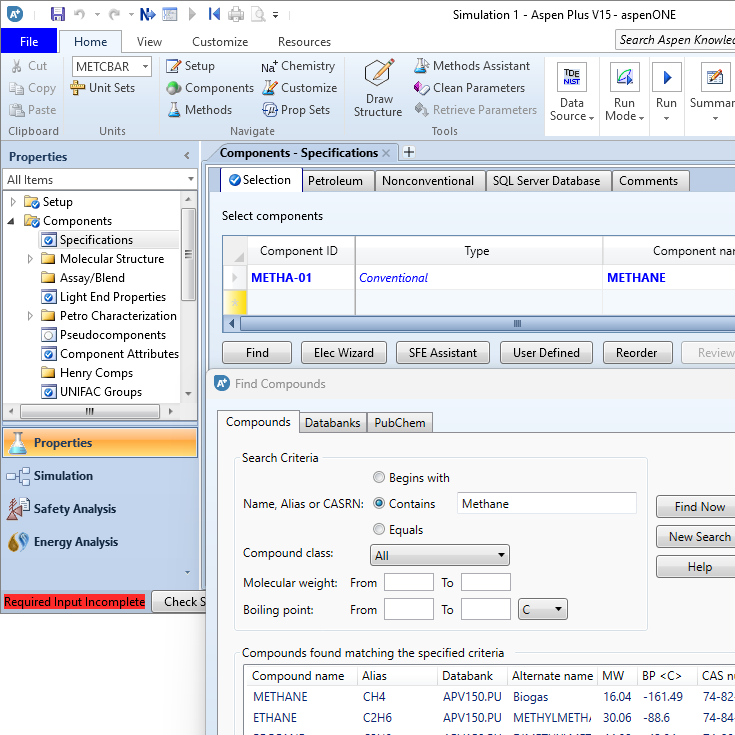Expand the Molecular Structure tree node
Image resolution: width=735 pixels, height=735 pixels.
click(31, 259)
